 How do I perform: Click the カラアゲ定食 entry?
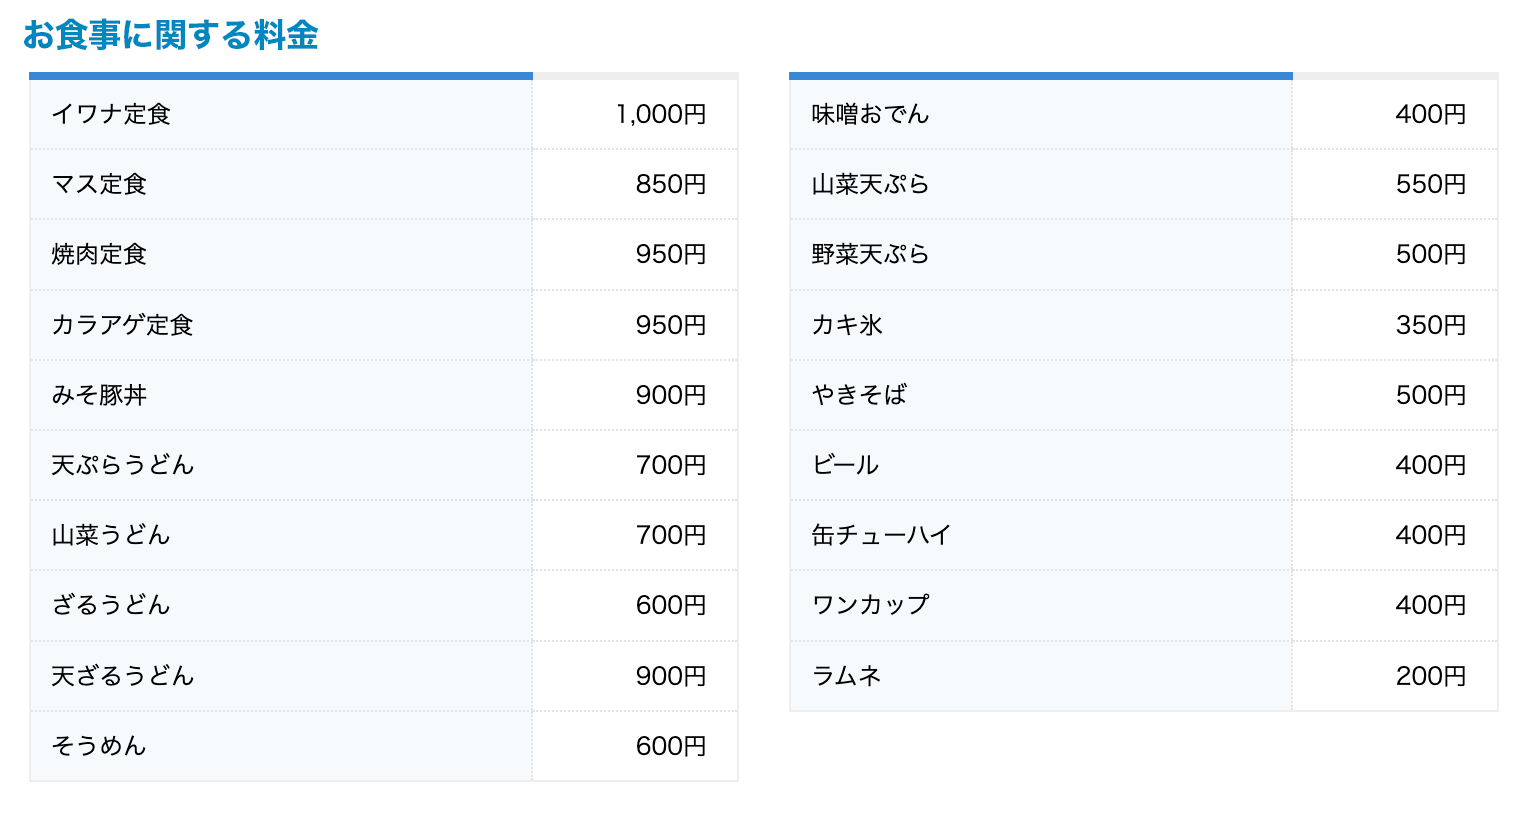[122, 325]
